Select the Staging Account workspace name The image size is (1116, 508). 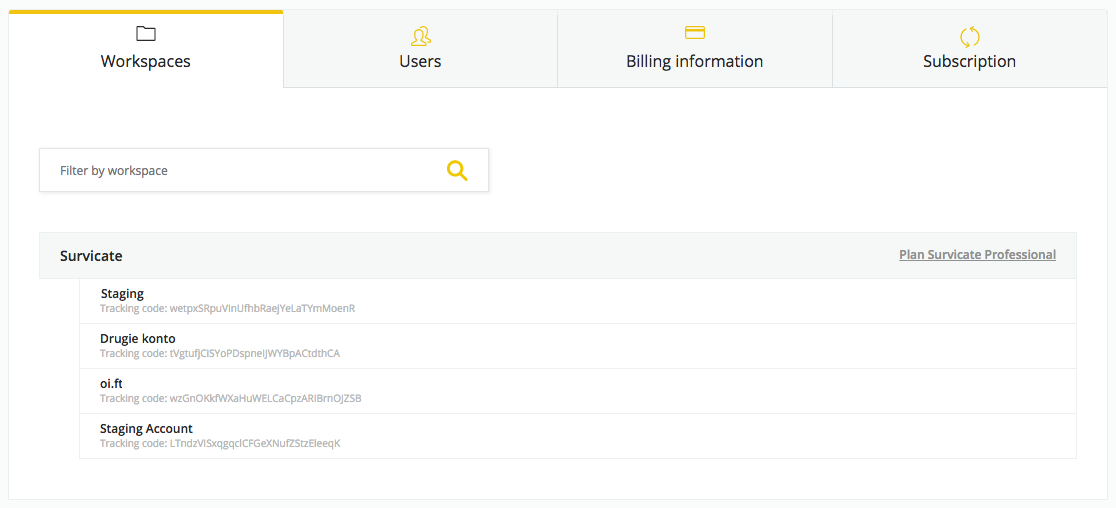(x=146, y=428)
